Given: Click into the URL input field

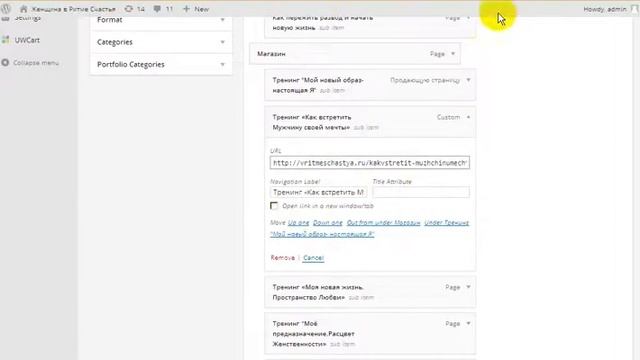Looking at the screenshot, I should tap(369, 163).
